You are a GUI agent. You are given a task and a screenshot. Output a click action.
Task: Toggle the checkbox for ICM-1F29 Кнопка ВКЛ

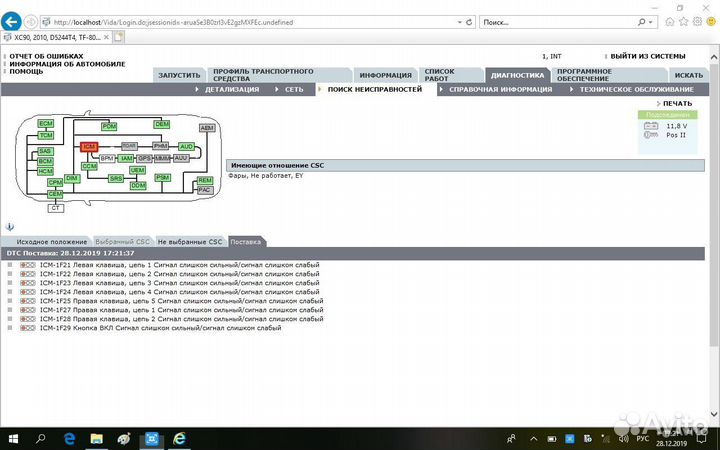[x=10, y=327]
